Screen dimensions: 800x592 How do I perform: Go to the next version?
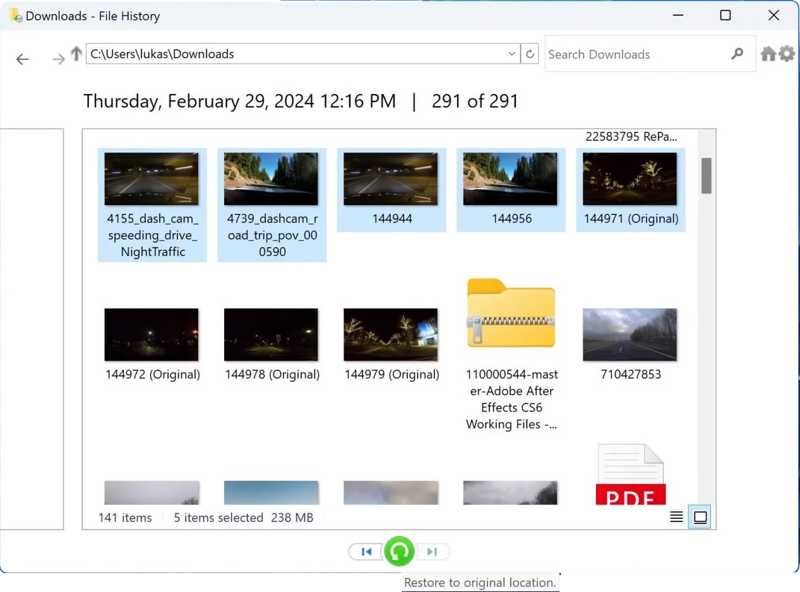[432, 551]
